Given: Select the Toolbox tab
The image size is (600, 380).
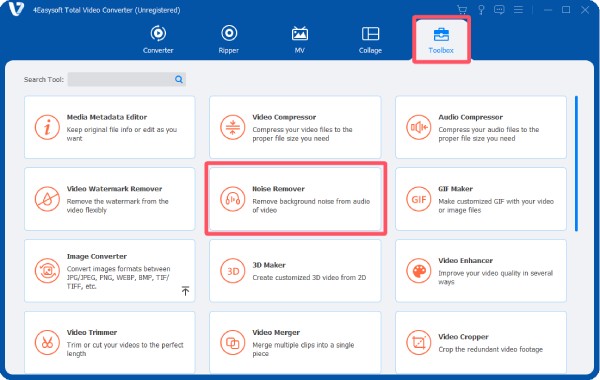Looking at the screenshot, I should pos(441,40).
